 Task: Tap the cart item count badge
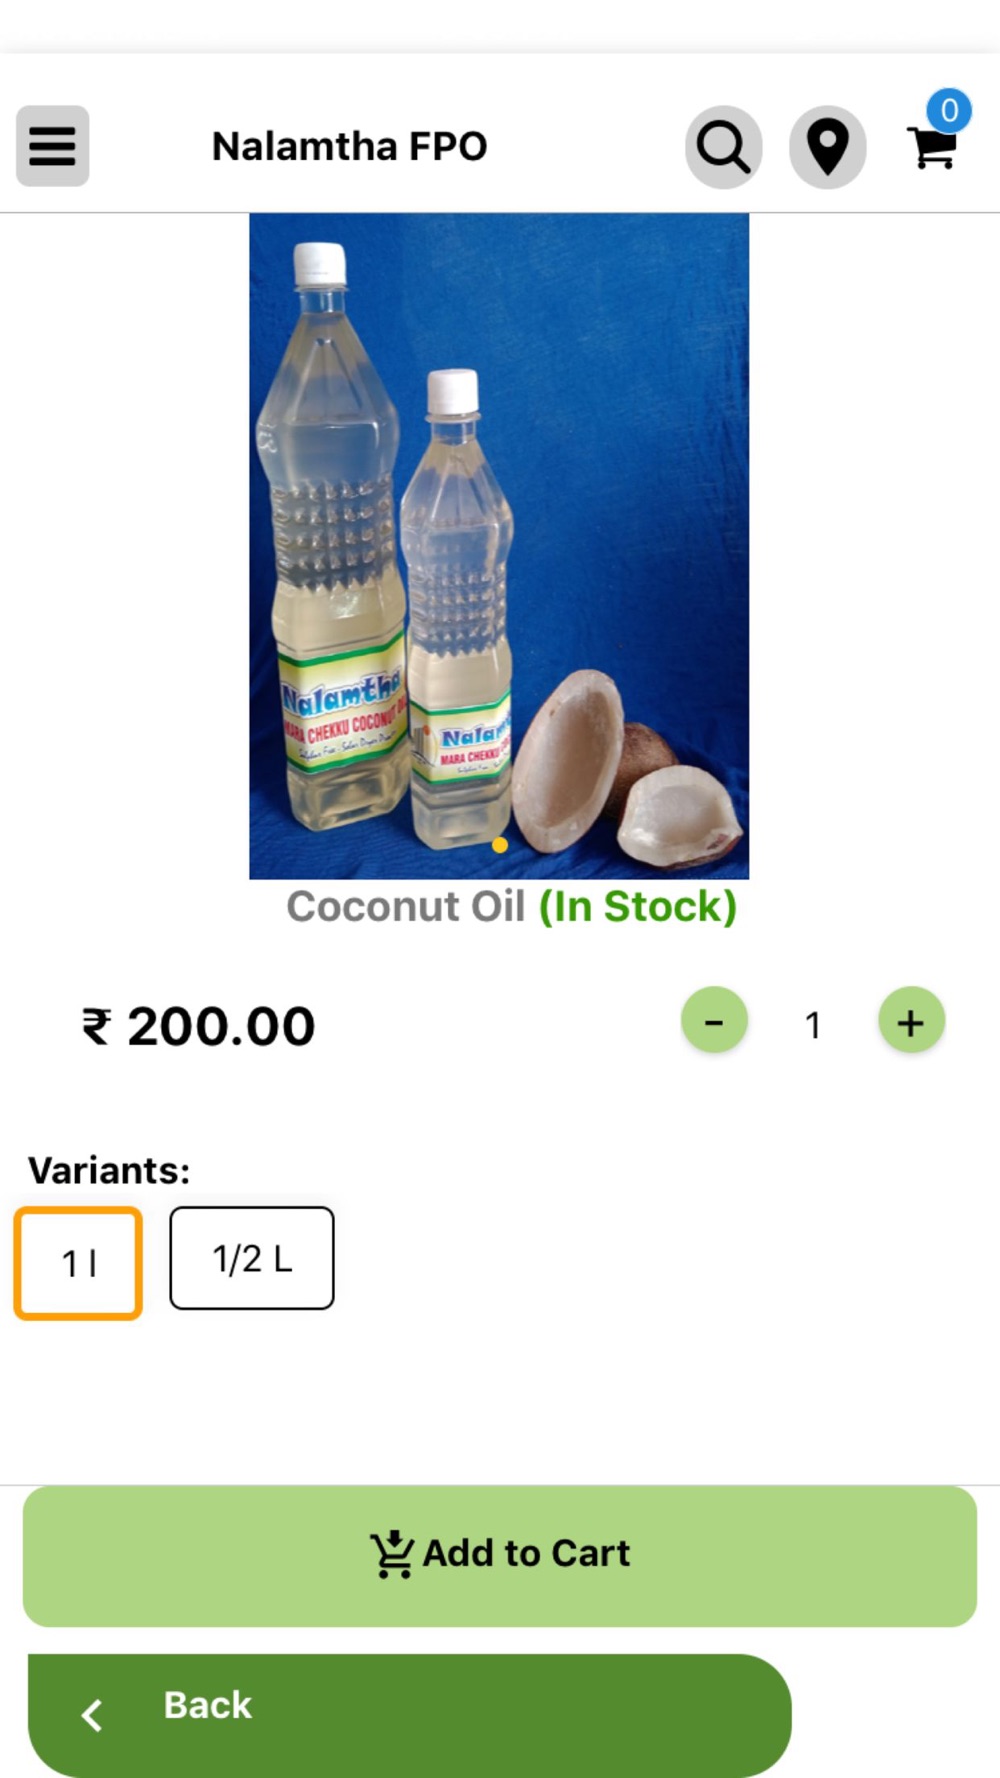coord(949,110)
